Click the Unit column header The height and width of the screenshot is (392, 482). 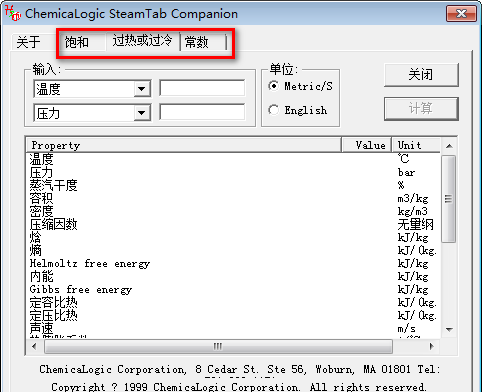416,145
